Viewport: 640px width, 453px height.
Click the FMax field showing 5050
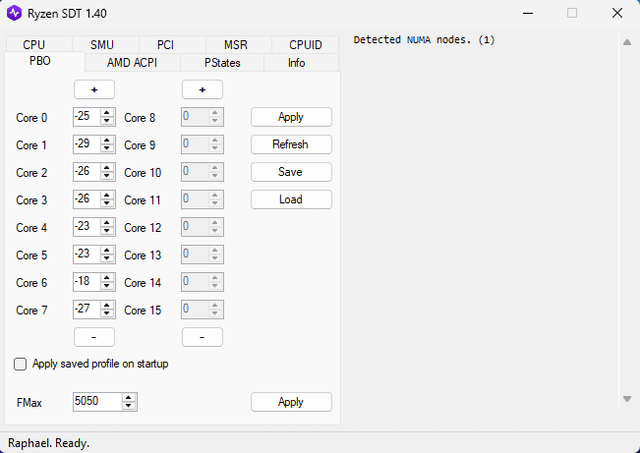point(98,402)
